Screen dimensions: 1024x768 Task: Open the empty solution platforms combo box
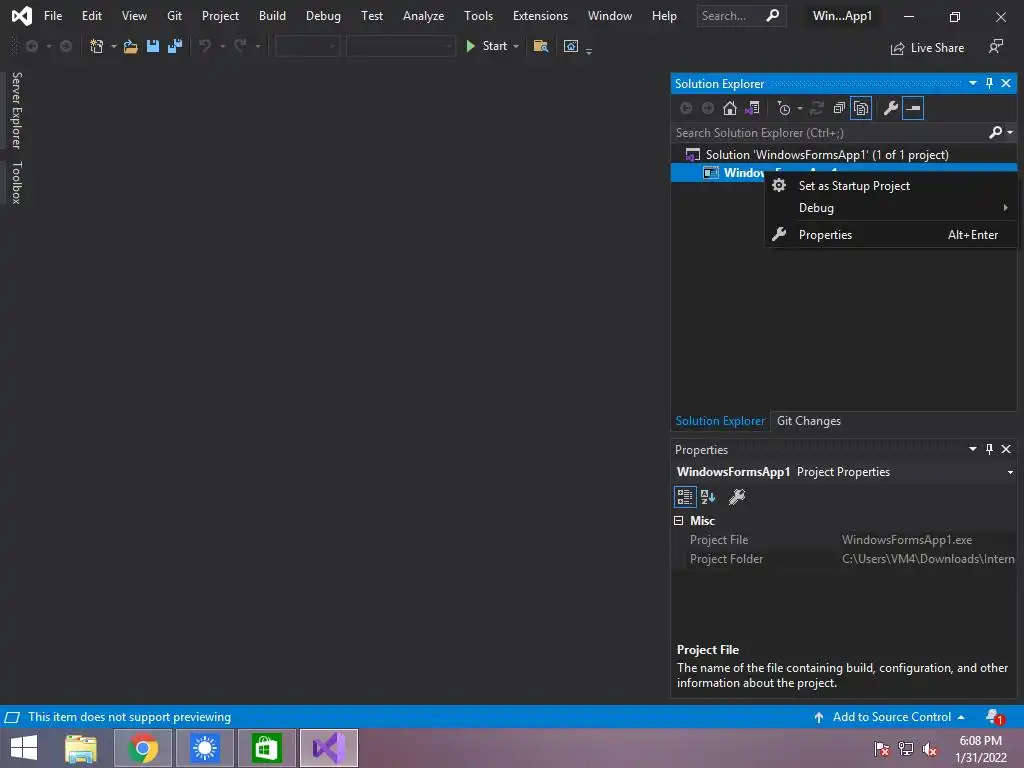coord(400,46)
